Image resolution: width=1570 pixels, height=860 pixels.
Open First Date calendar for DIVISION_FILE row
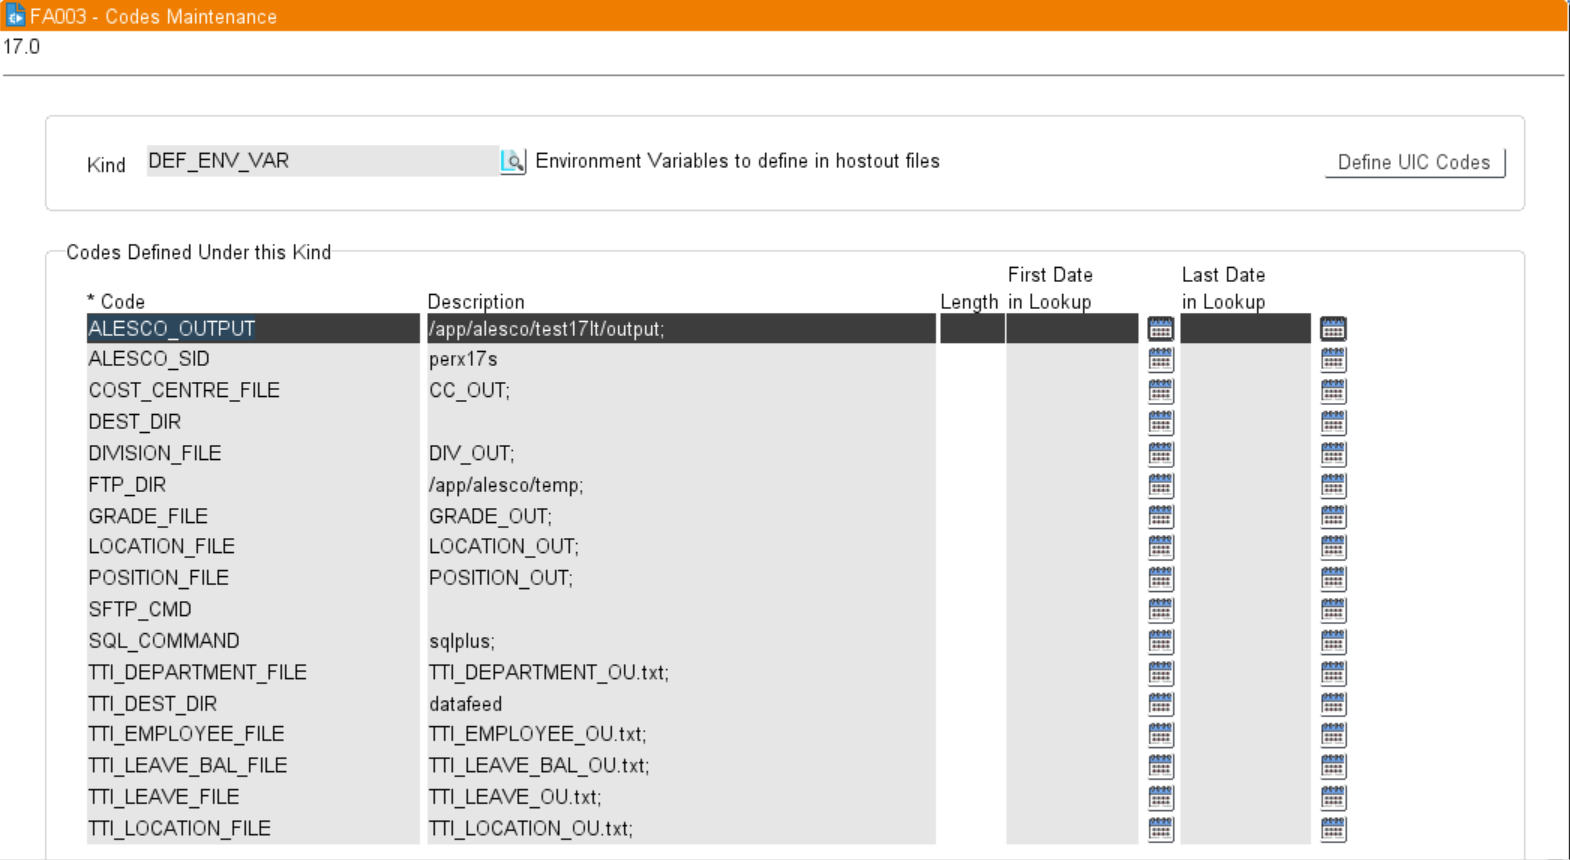click(x=1160, y=454)
